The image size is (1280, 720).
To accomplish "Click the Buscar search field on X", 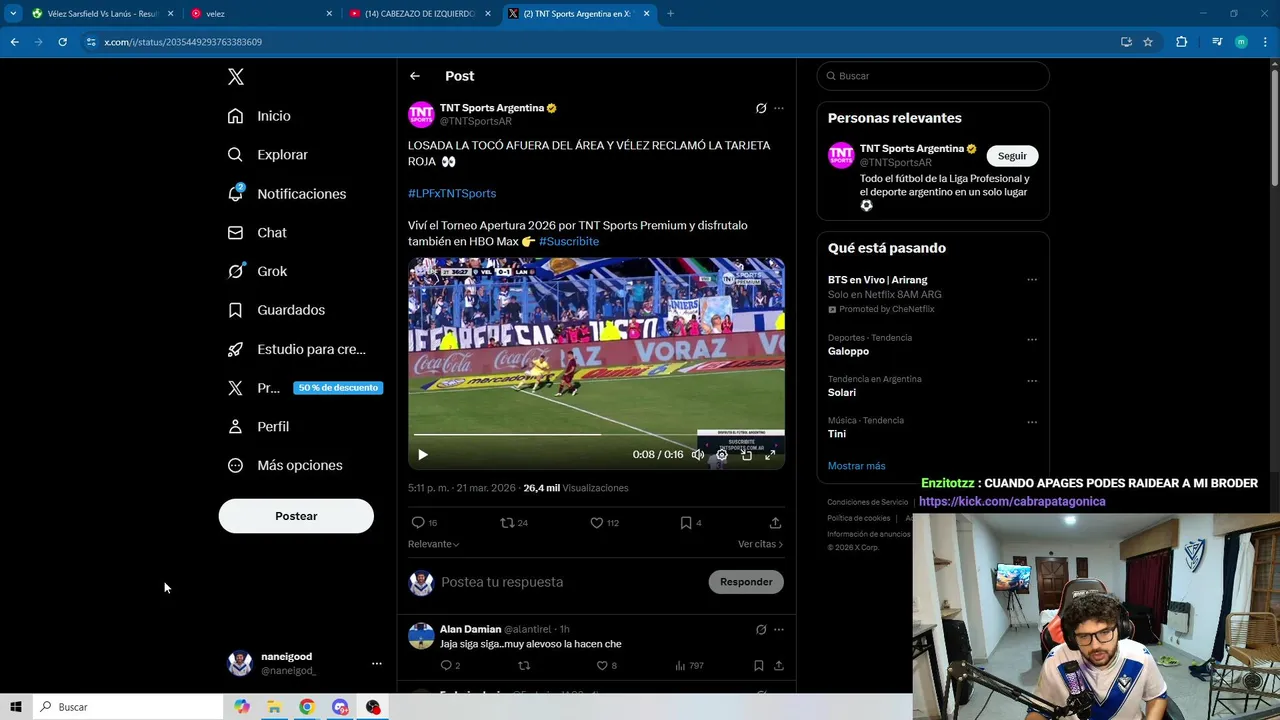I will coord(933,76).
